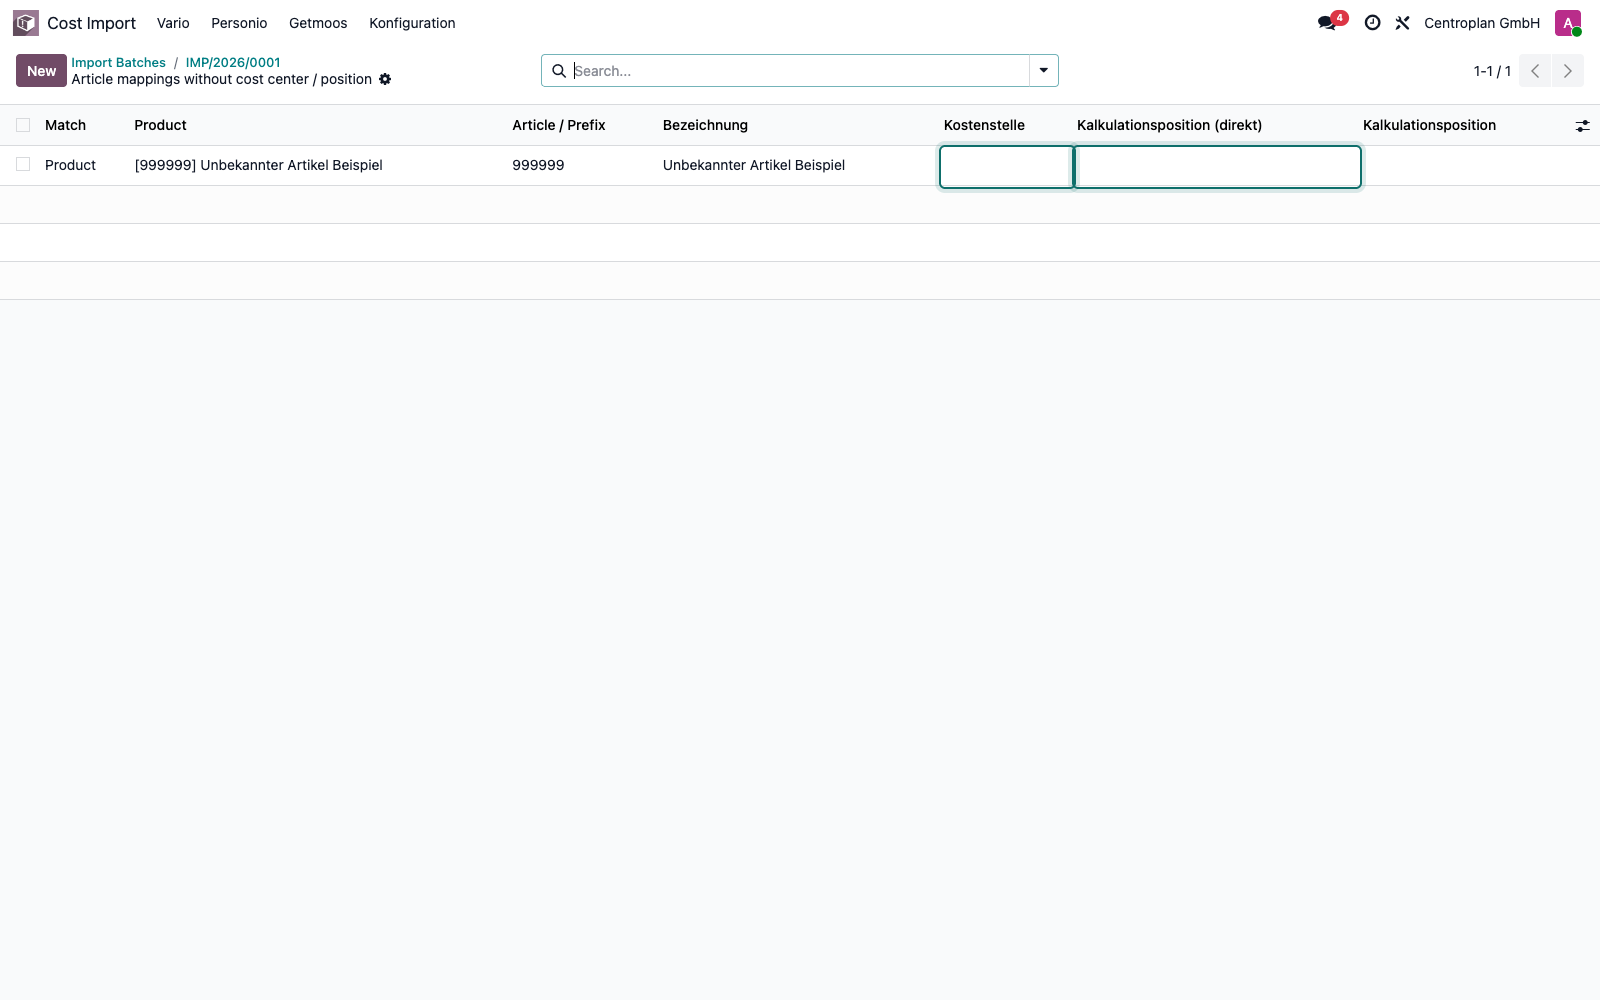Sort by Article / Prefix column header

pyautogui.click(x=559, y=125)
